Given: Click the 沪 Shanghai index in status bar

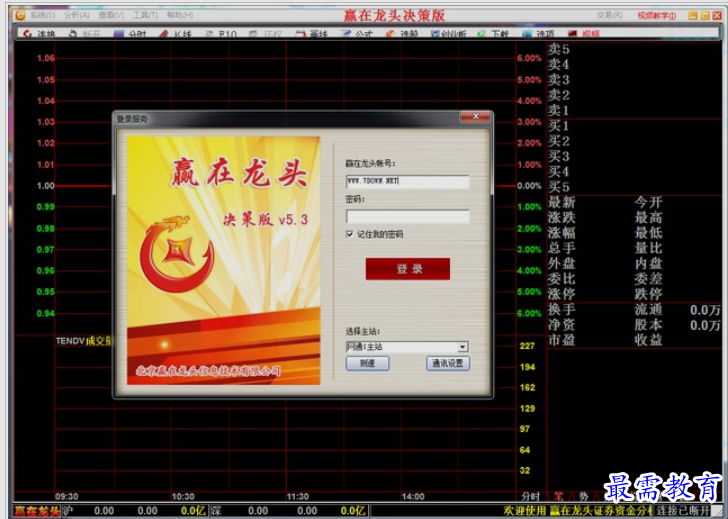Looking at the screenshot, I should coord(68,511).
